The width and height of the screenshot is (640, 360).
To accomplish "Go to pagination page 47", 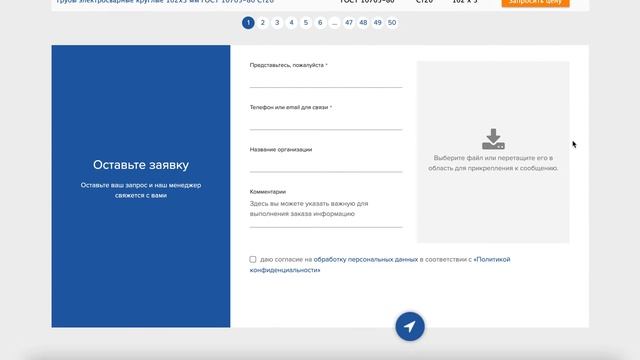I will (349, 23).
